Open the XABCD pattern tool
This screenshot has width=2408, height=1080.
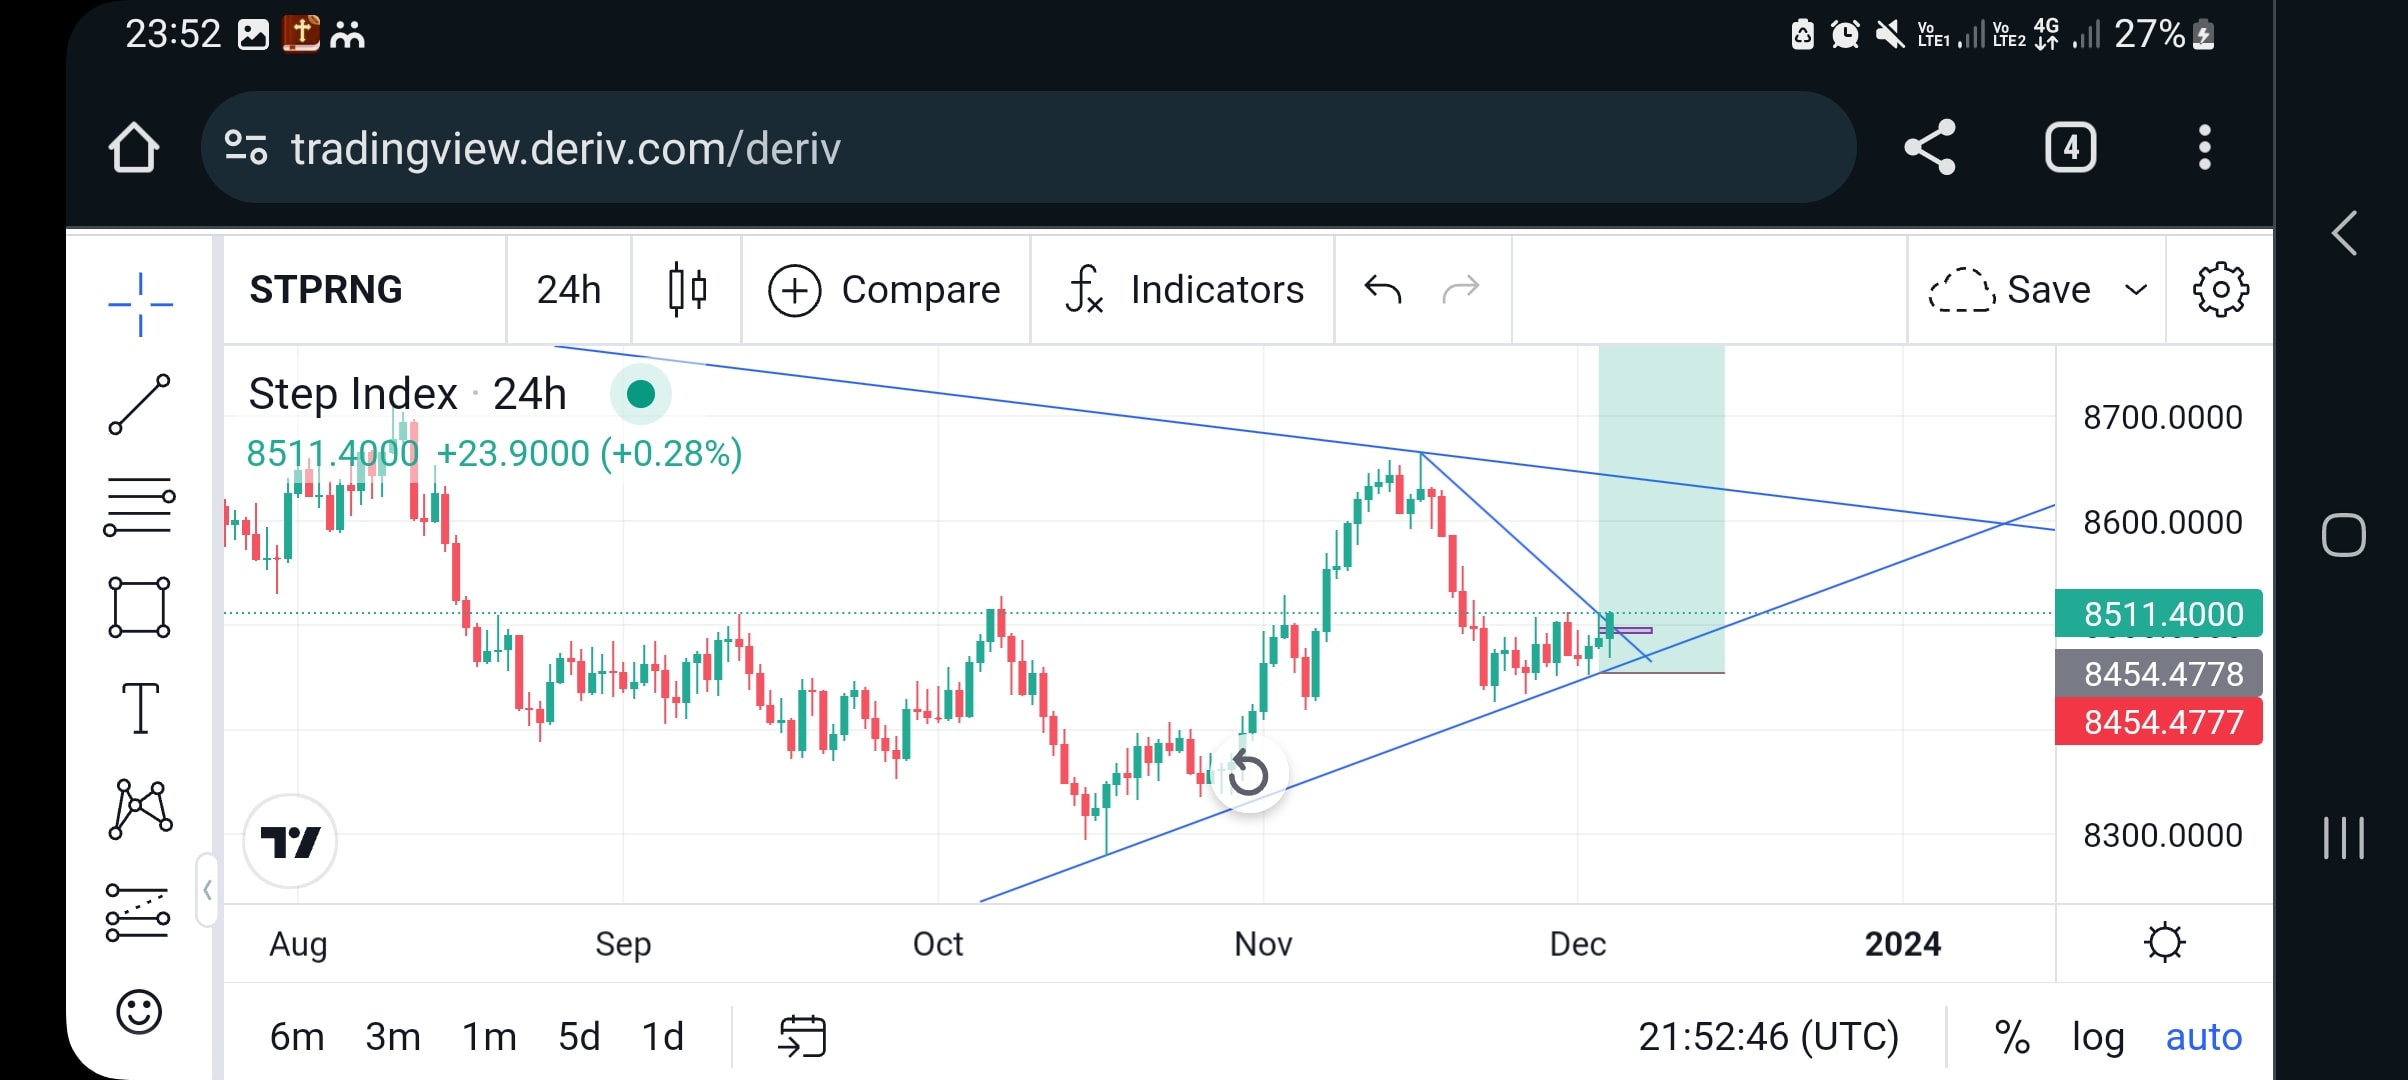click(x=140, y=809)
